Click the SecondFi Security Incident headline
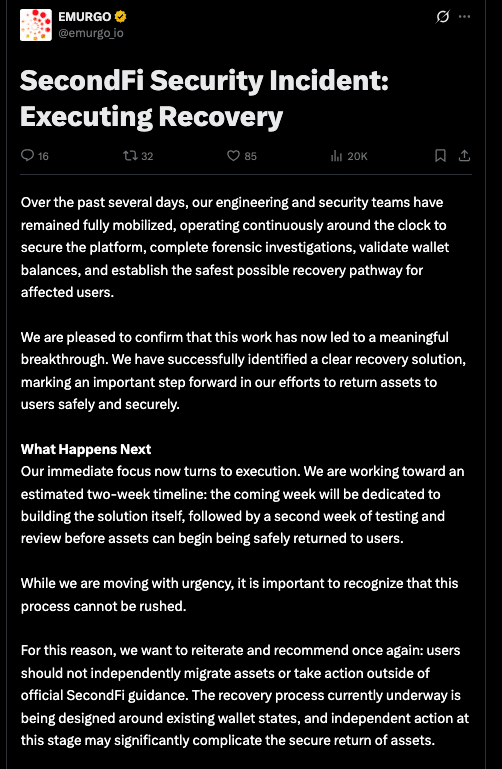 tap(204, 98)
